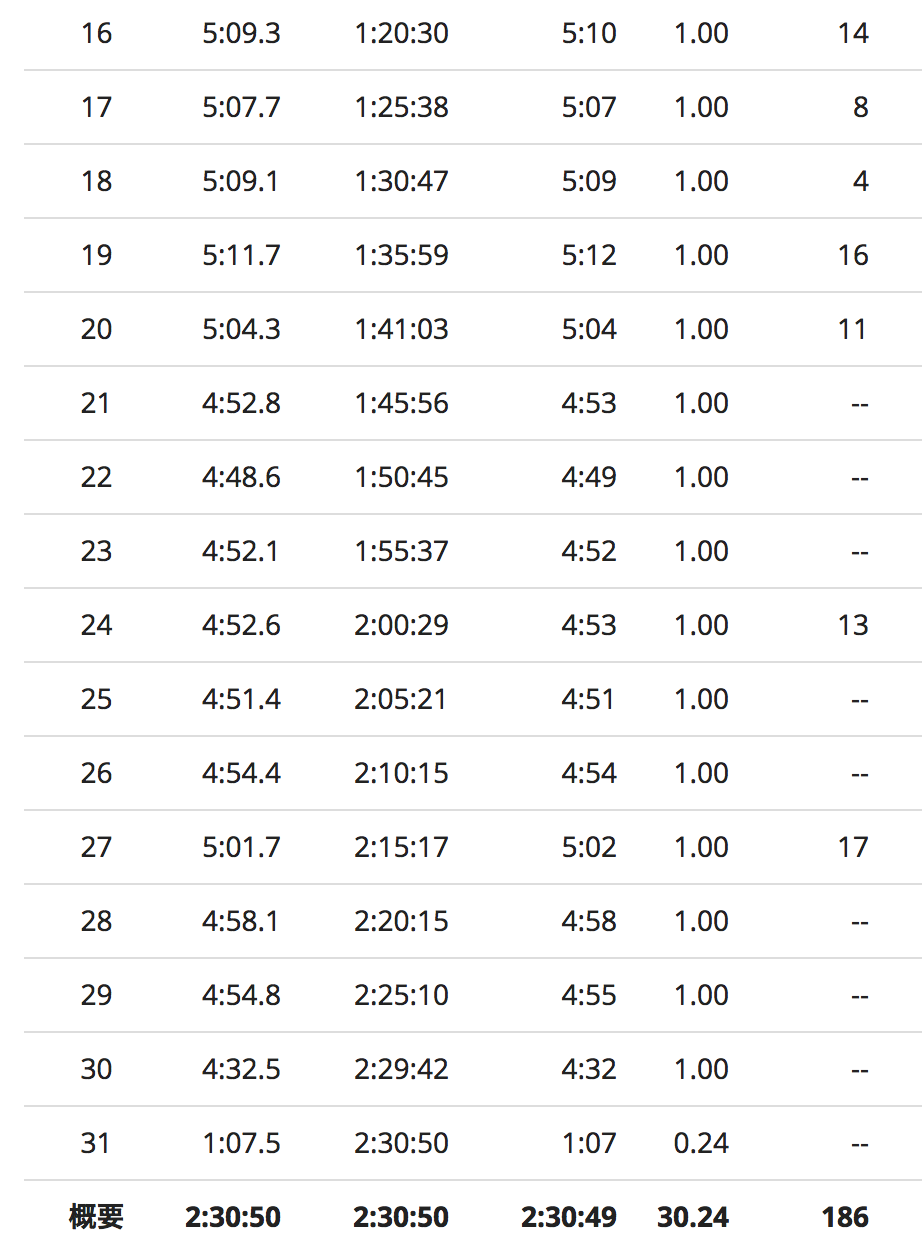Viewport: 922px width, 1238px height.
Task: Click lap 24 value 13
Action: (x=853, y=625)
